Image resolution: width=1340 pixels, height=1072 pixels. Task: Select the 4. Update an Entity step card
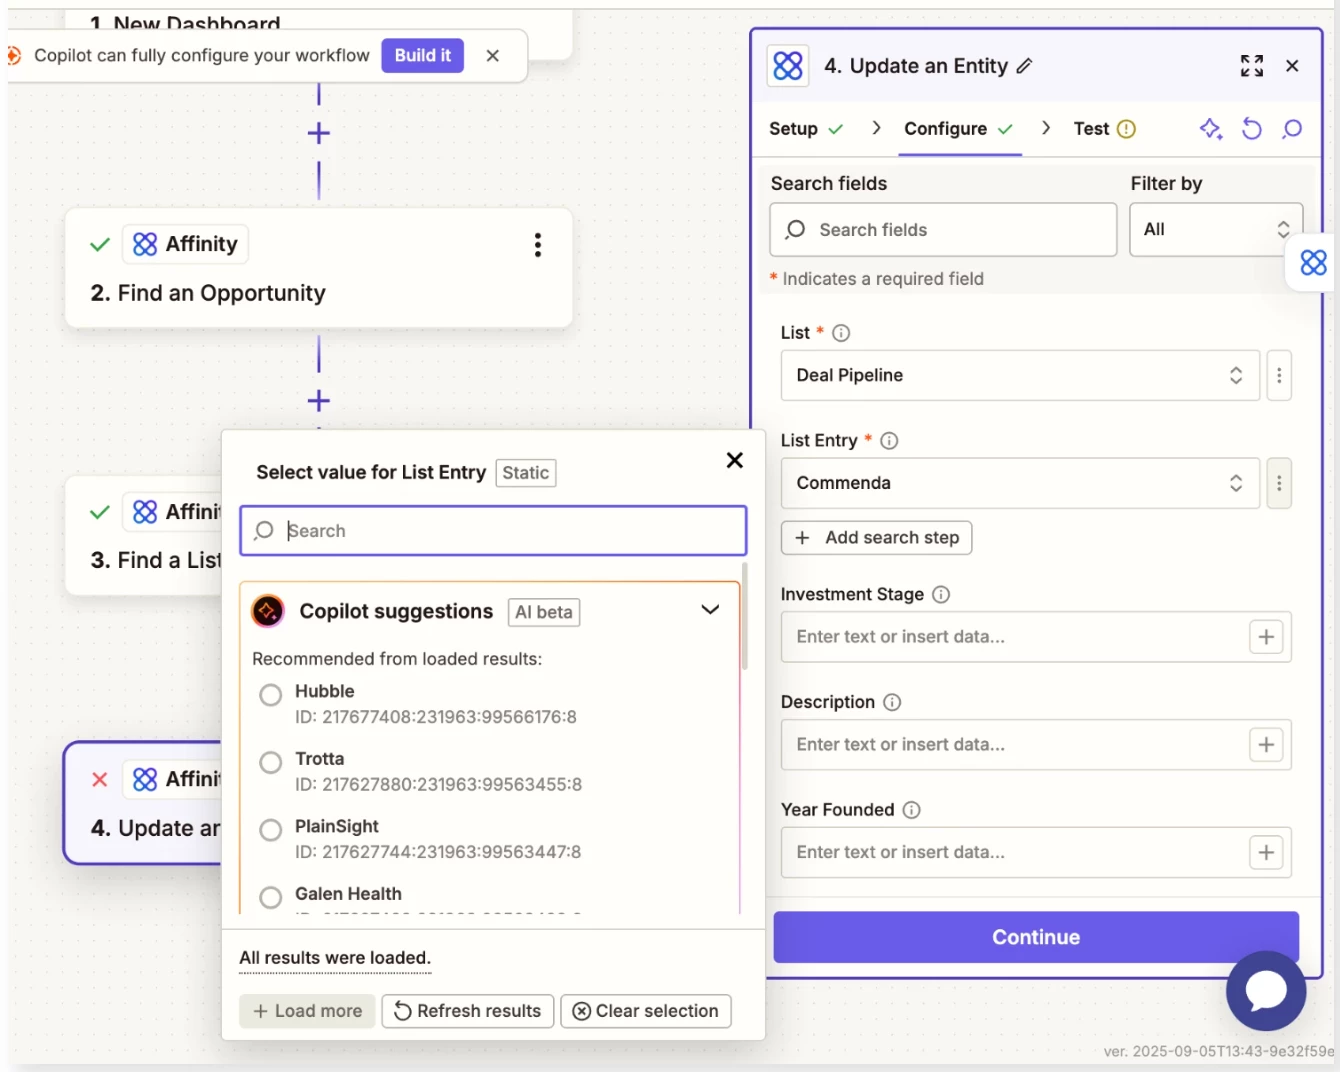[143, 803]
